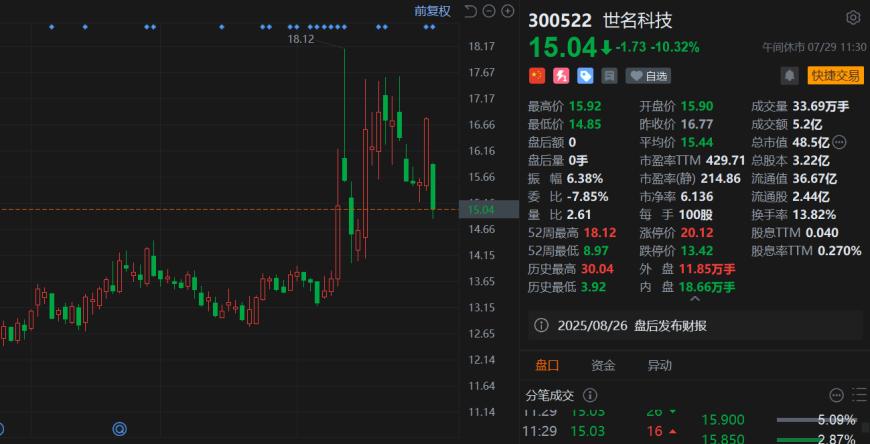
Task: Click the circular event marker on the chart's bottom axis
Action: coord(119,428)
